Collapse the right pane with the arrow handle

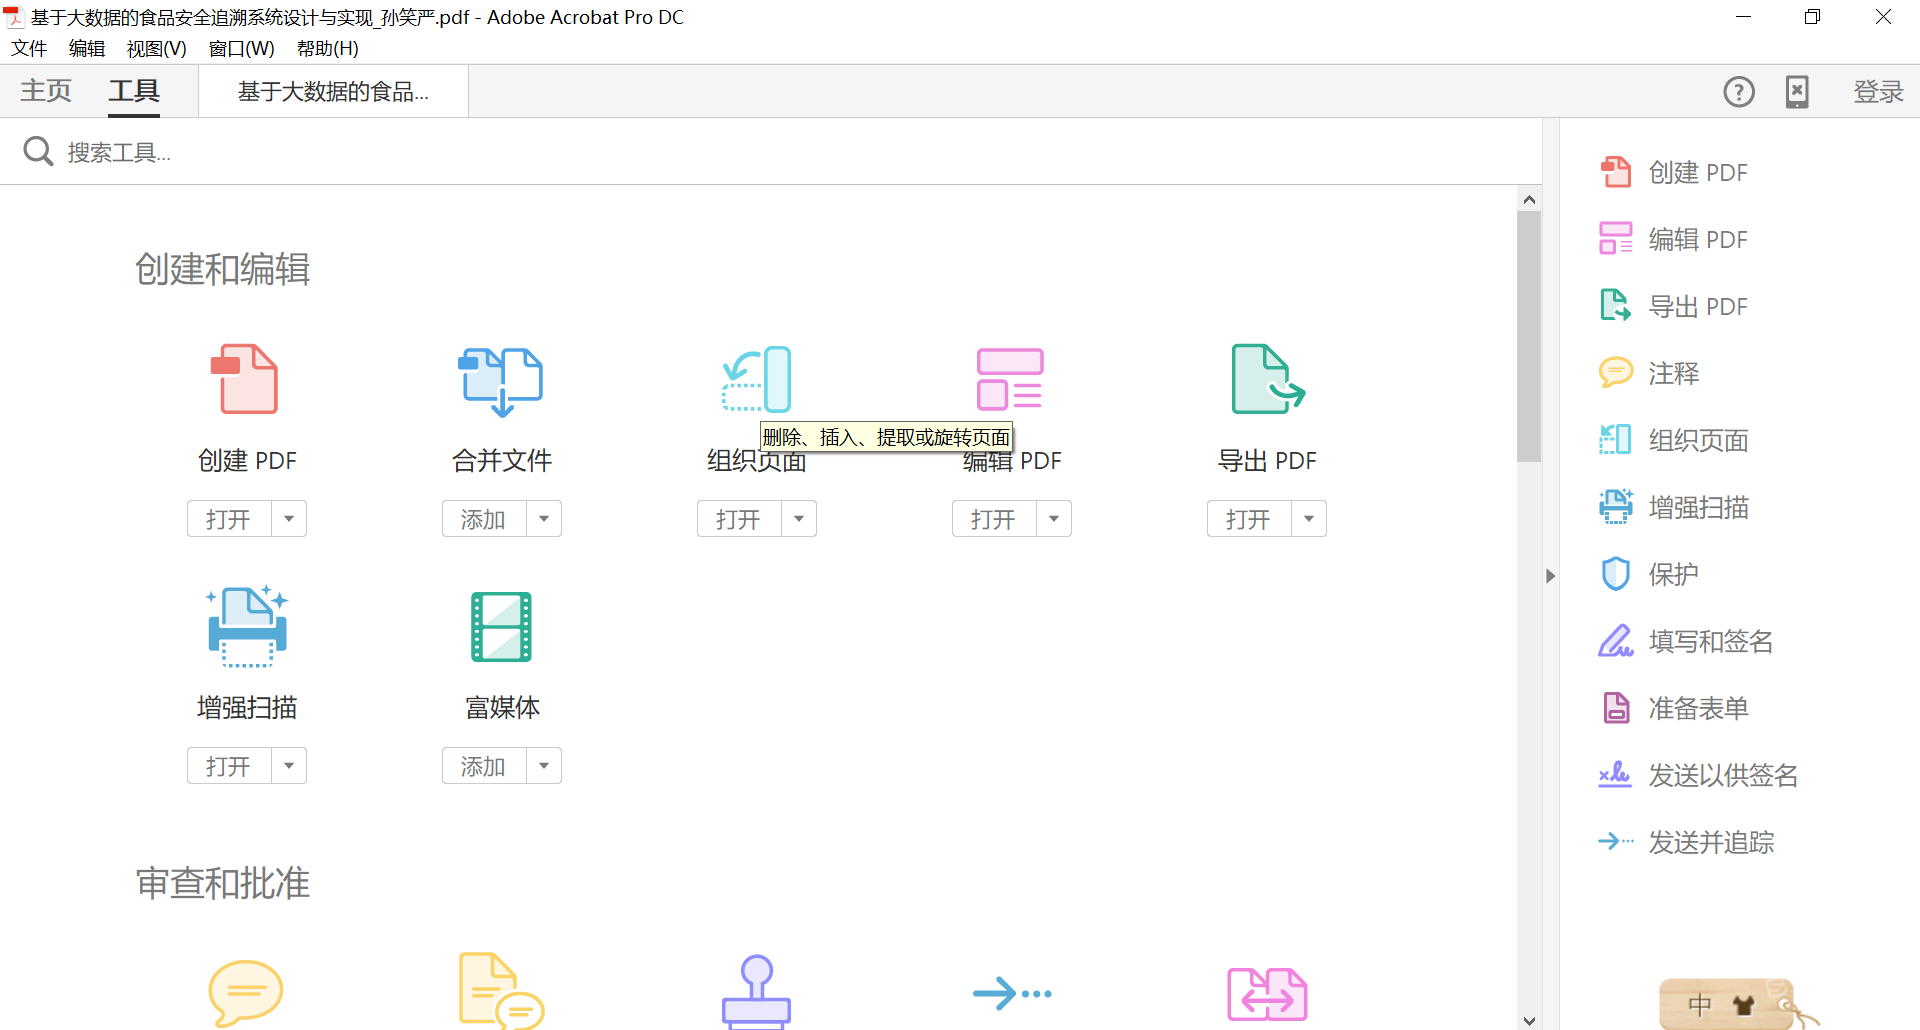pyautogui.click(x=1550, y=576)
